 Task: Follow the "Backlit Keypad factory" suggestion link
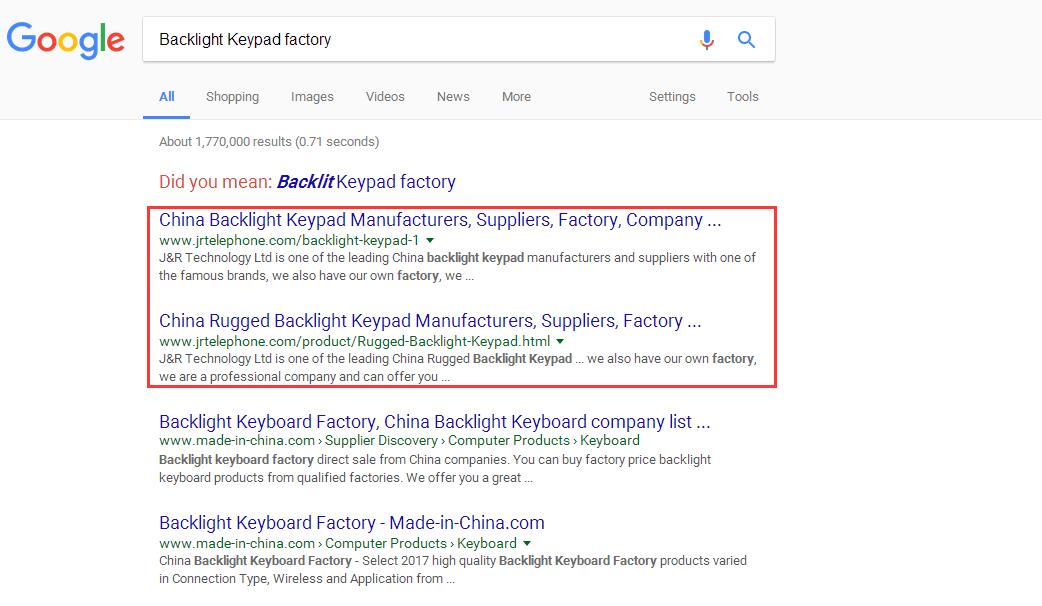click(366, 182)
